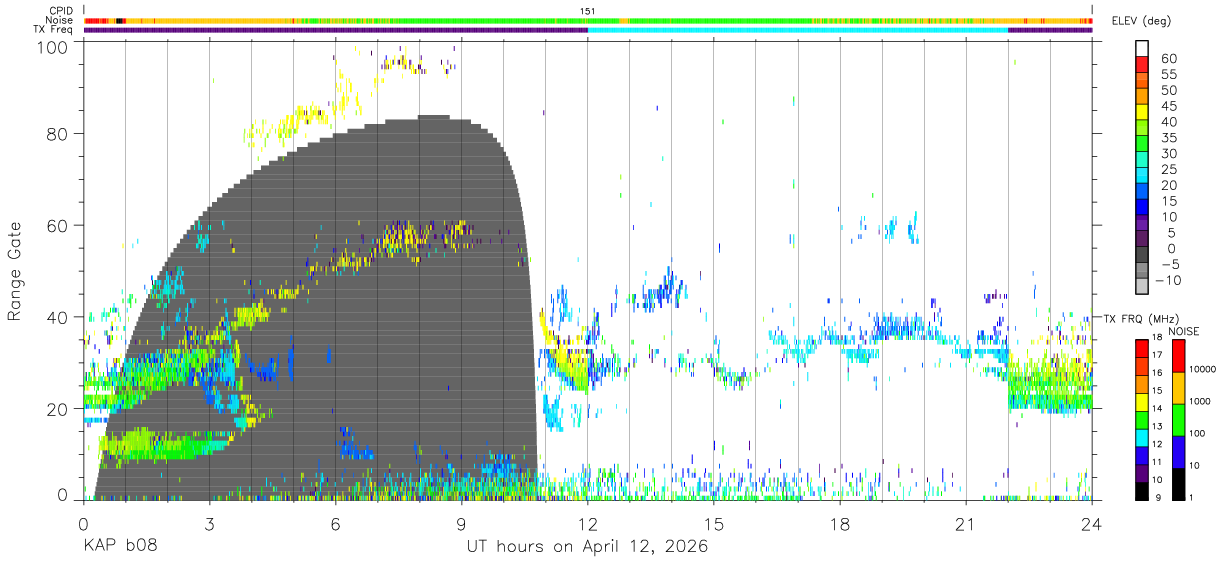This screenshot has width=1228, height=567.
Task: Click the 20 tick on Range Gate axis
Action: tap(58, 409)
